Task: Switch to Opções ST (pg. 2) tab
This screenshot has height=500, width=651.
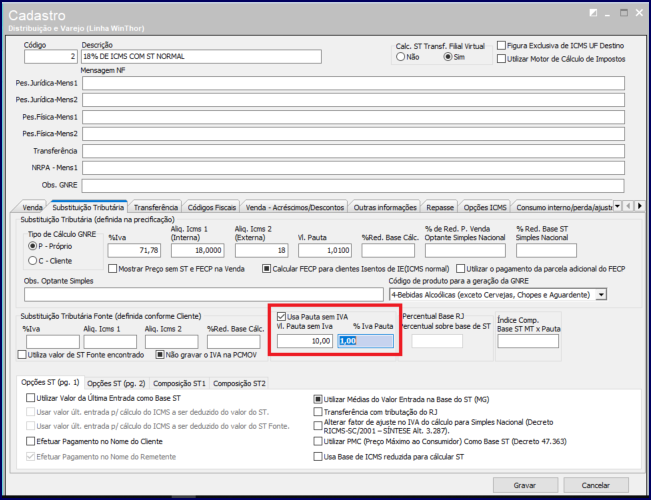Action: tap(116, 383)
